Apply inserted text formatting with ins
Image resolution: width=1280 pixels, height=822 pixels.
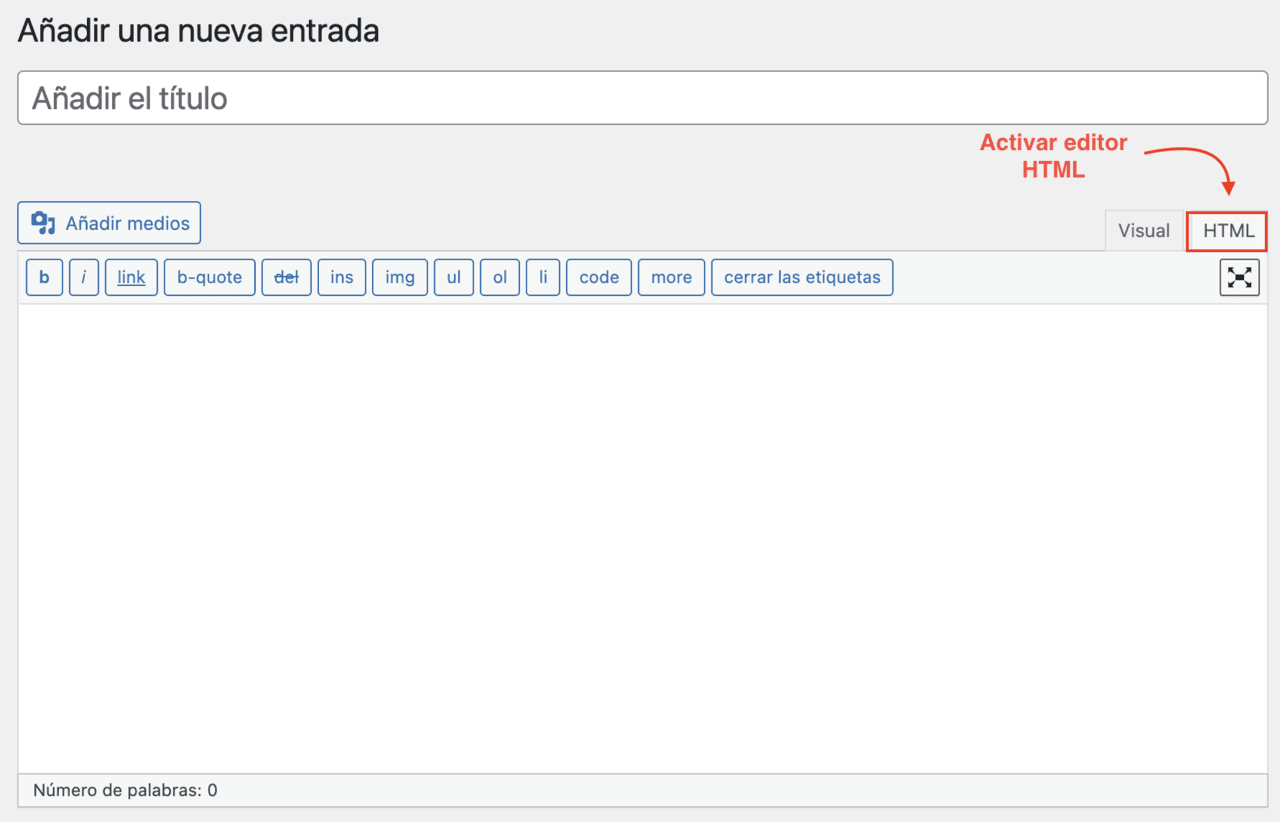click(340, 277)
